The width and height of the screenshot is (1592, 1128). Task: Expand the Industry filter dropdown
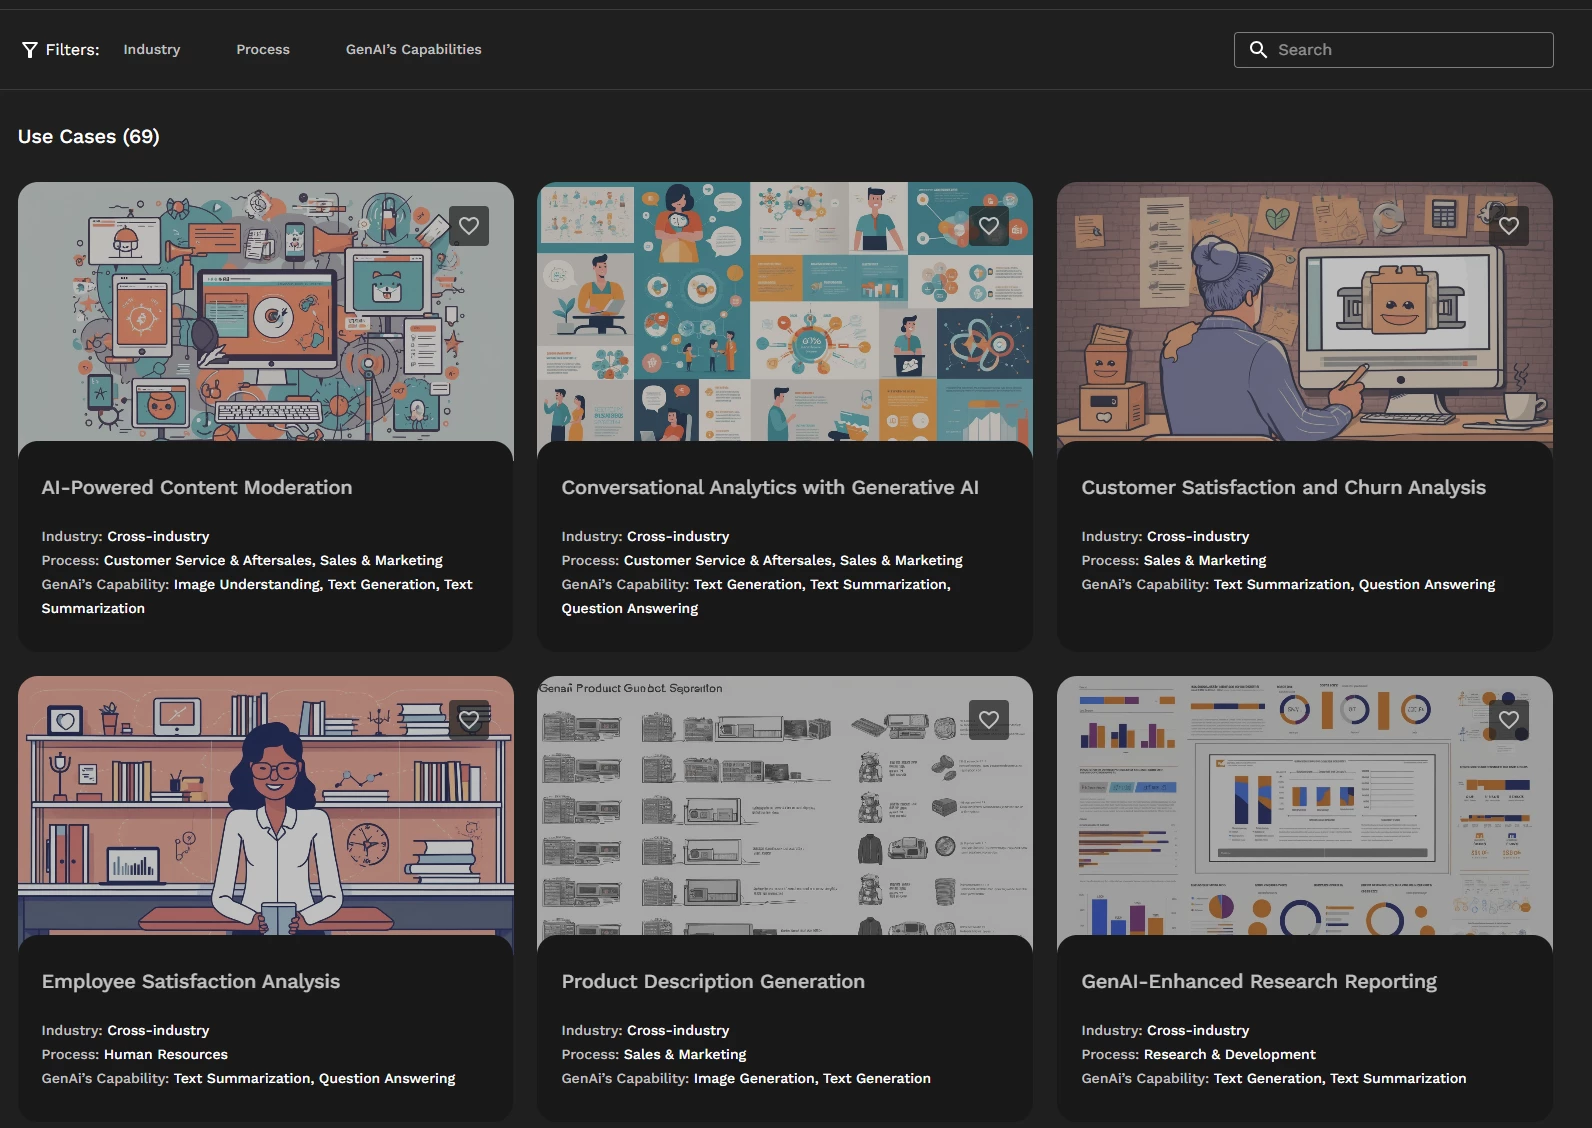pyautogui.click(x=152, y=50)
